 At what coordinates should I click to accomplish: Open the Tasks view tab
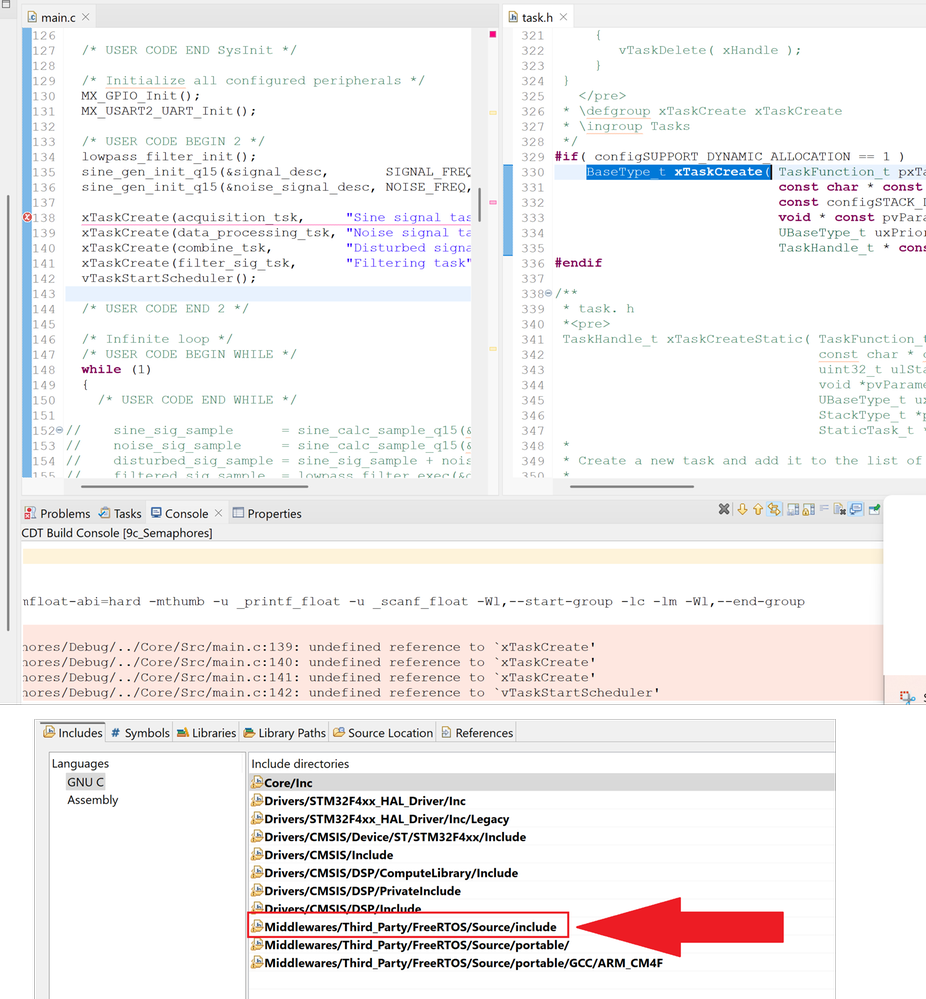120,513
